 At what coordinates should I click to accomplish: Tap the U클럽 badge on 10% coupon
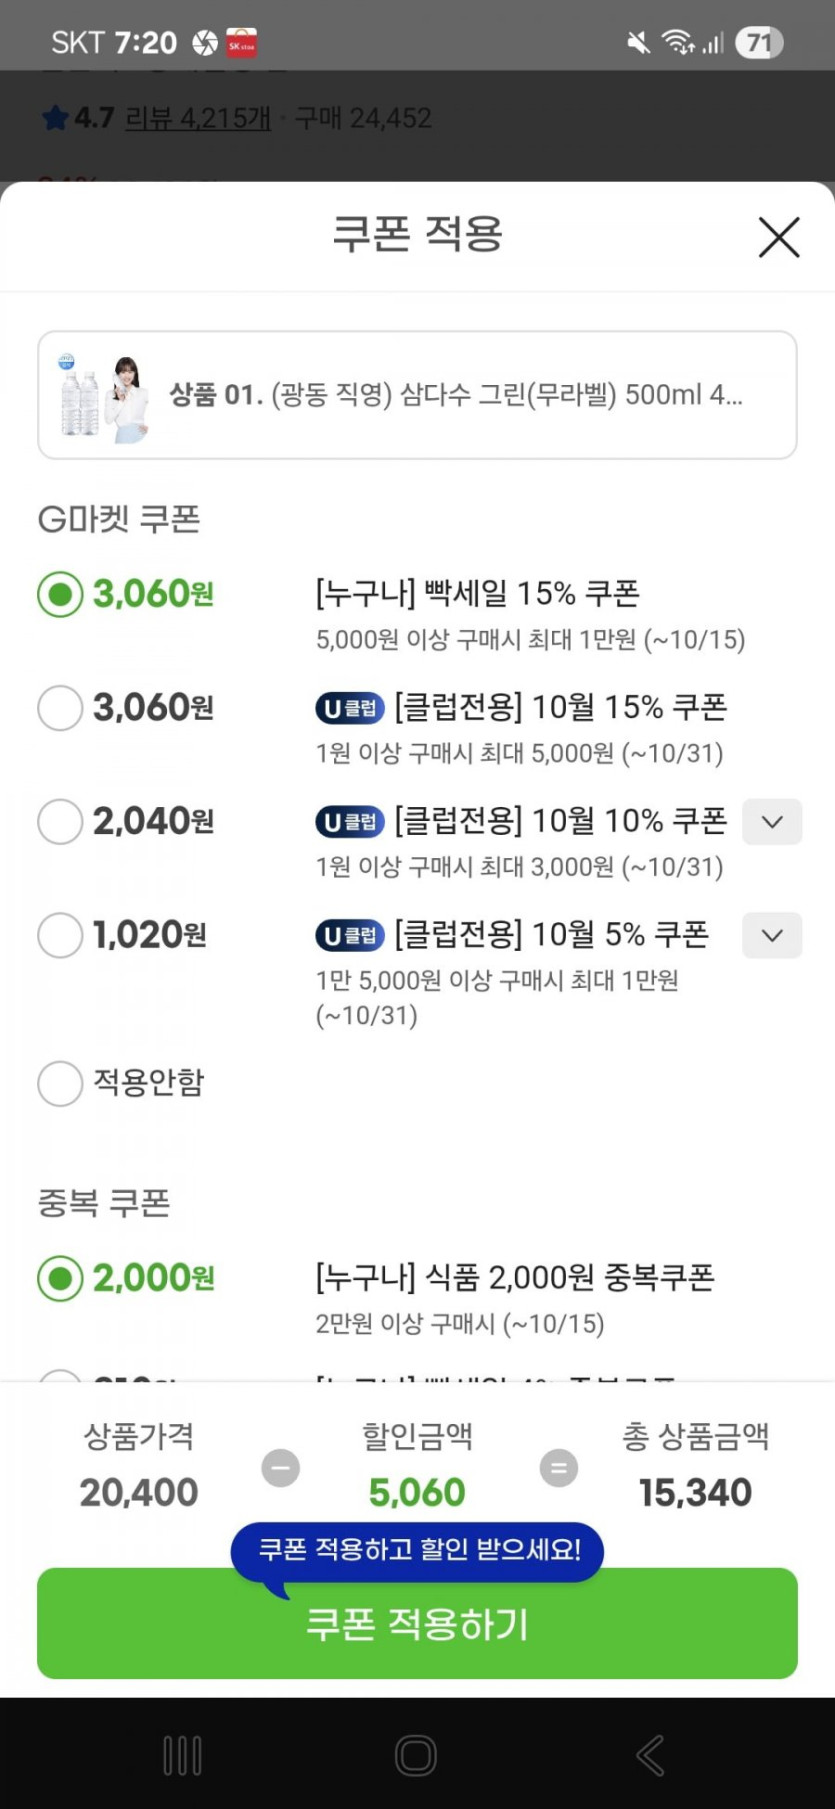pyautogui.click(x=350, y=822)
